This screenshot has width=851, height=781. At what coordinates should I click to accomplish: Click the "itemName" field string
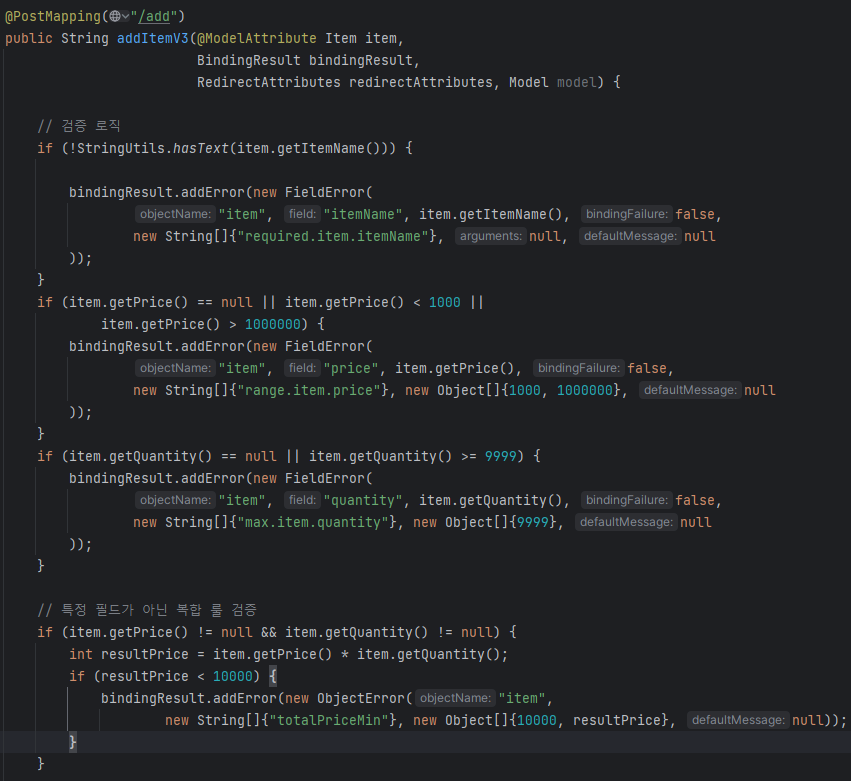coord(363,214)
